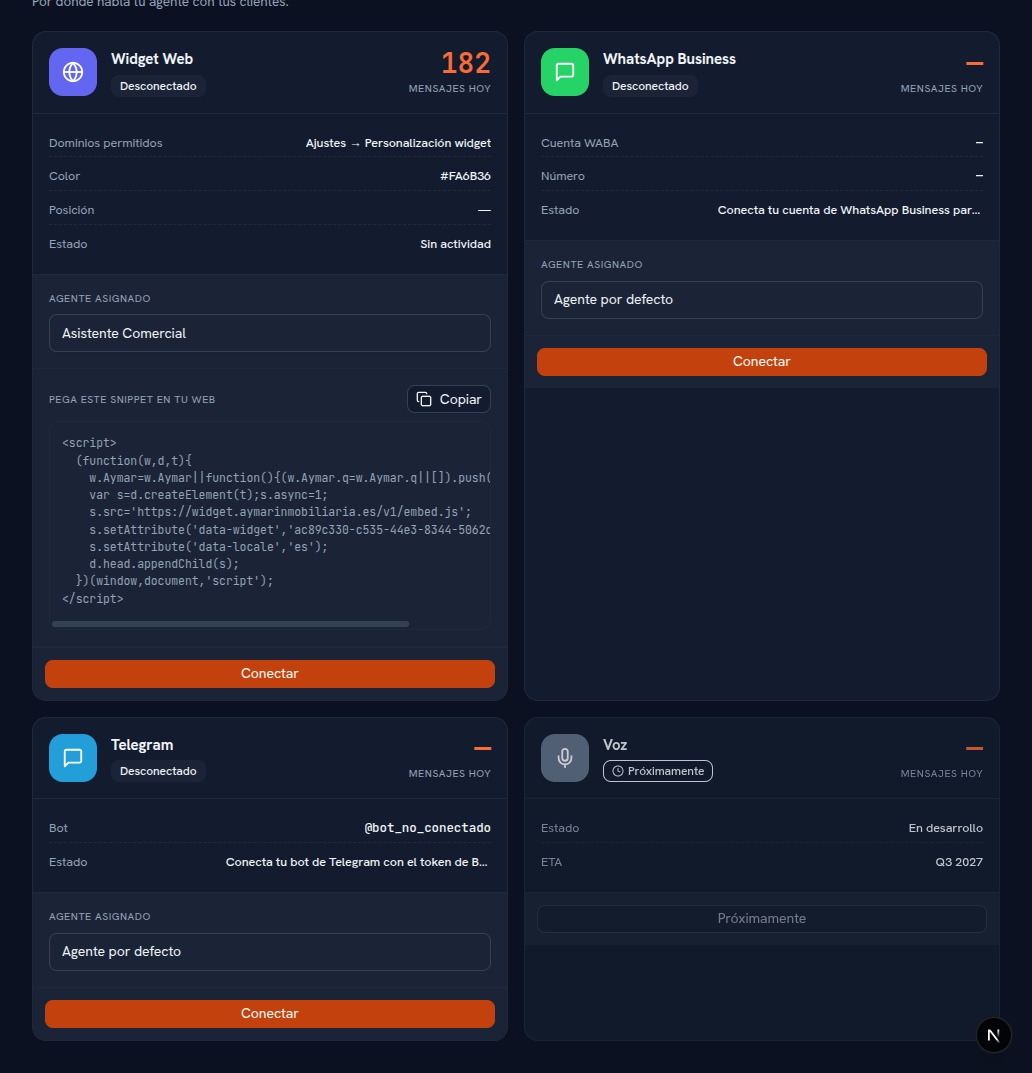Click the Dominios permitidos label
1032x1073 pixels.
pyautogui.click(x=105, y=143)
